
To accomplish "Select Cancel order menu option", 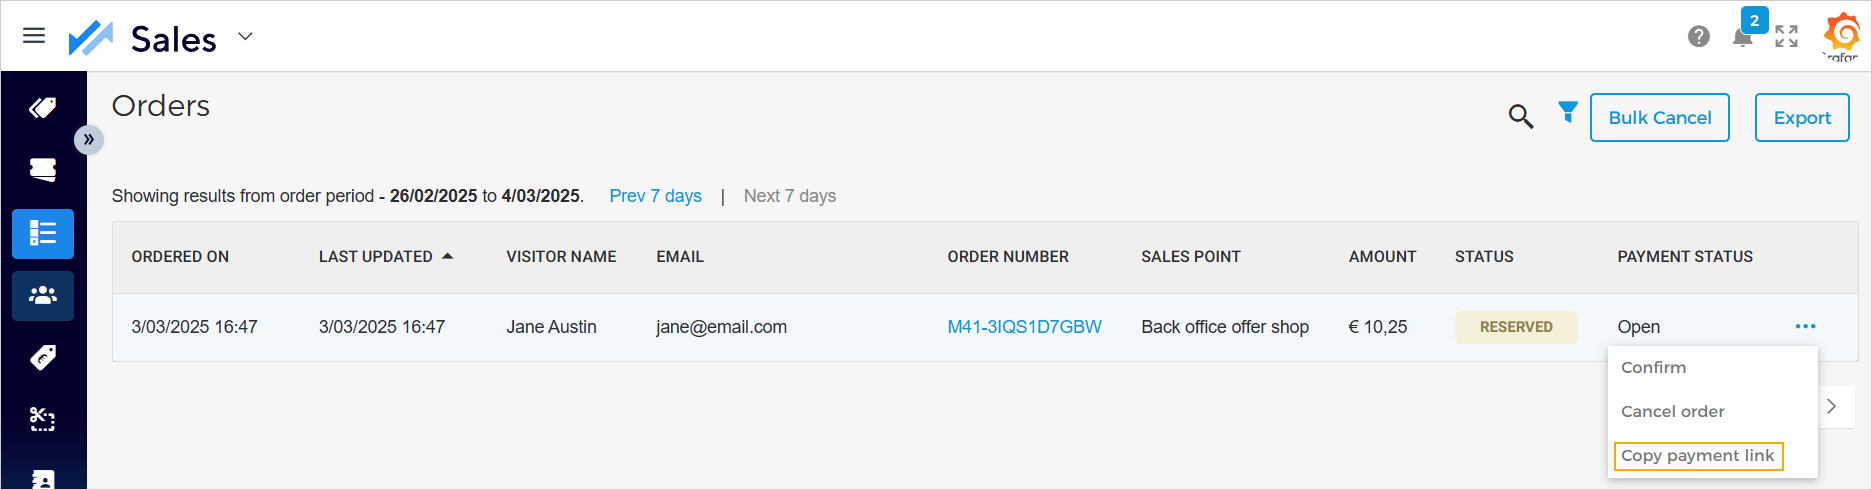I will pyautogui.click(x=1672, y=412).
